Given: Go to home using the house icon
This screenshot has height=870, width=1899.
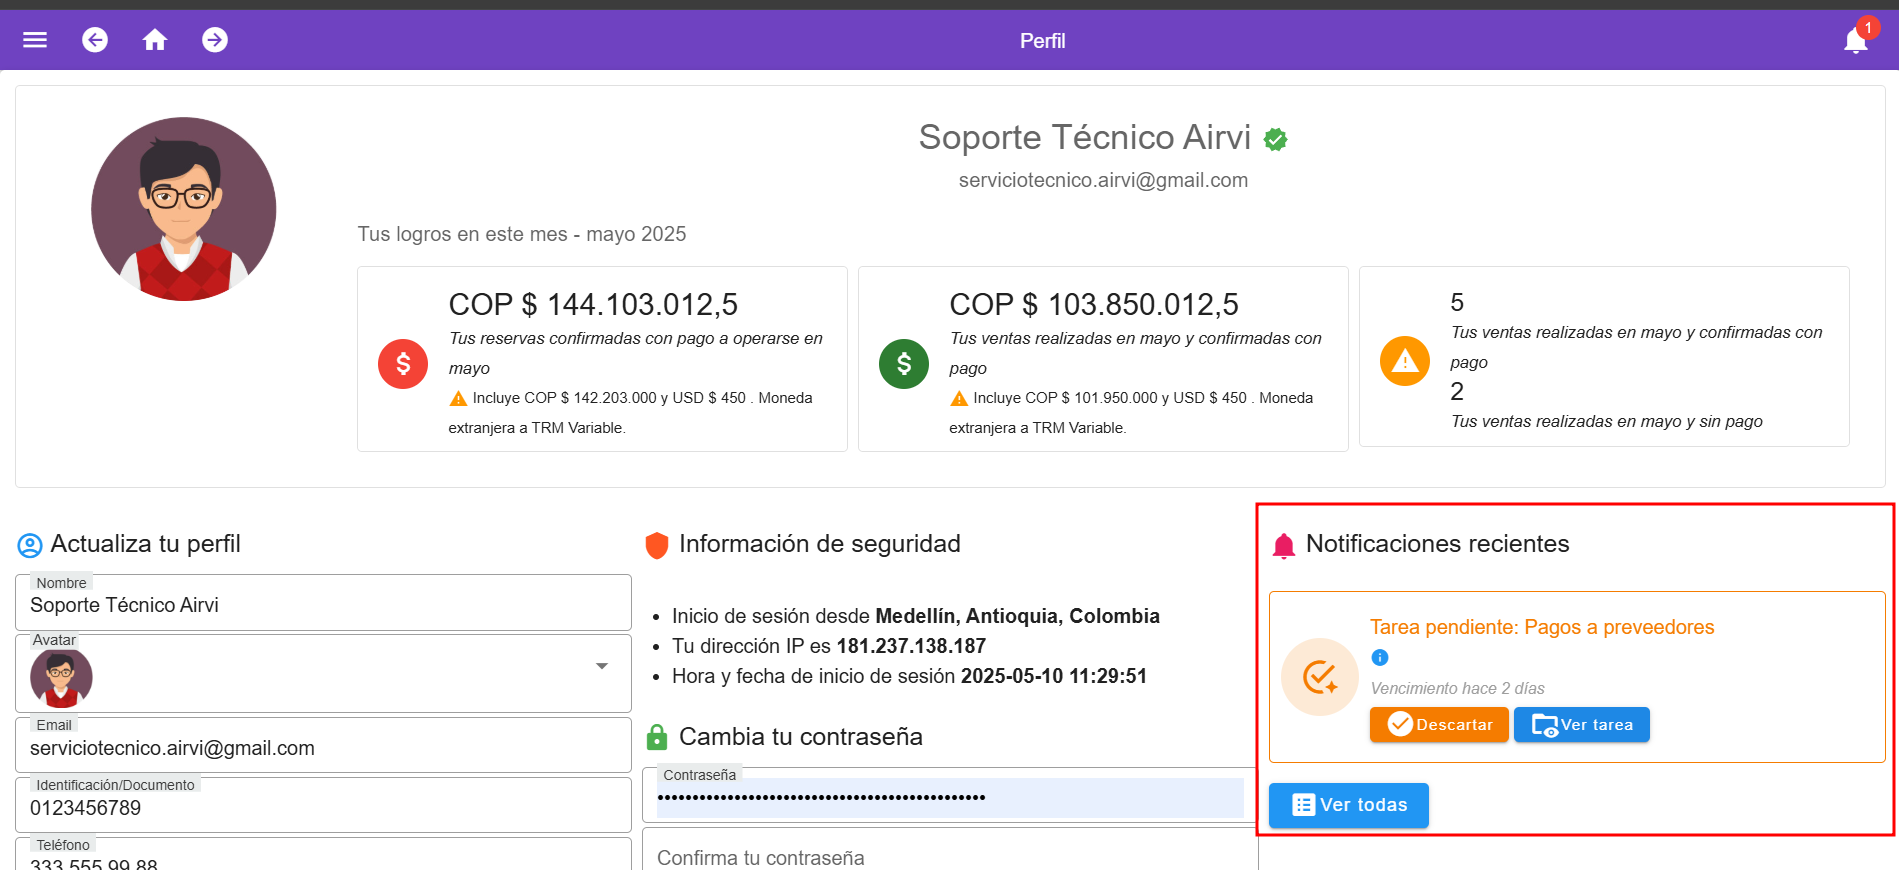Looking at the screenshot, I should [x=155, y=40].
